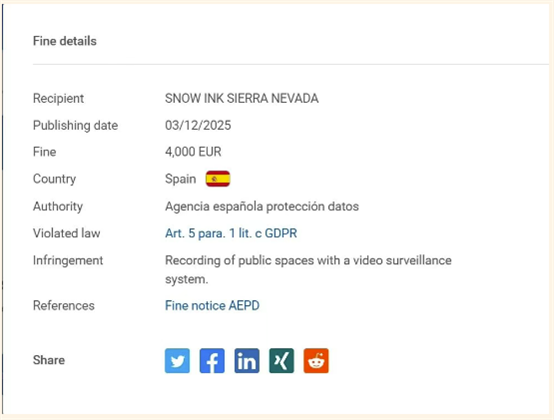Post to Reddit via share icon
554x420 pixels.
tap(316, 361)
